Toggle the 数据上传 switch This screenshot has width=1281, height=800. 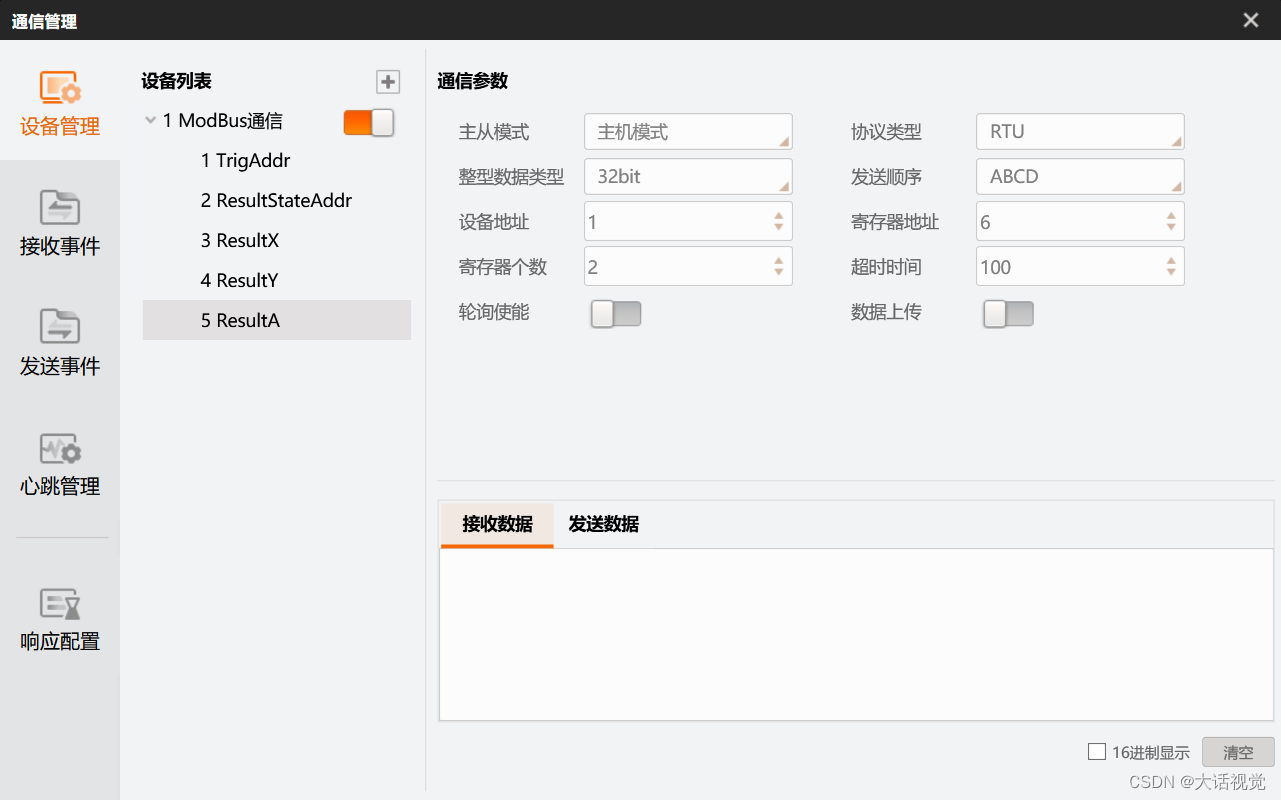coord(1008,314)
